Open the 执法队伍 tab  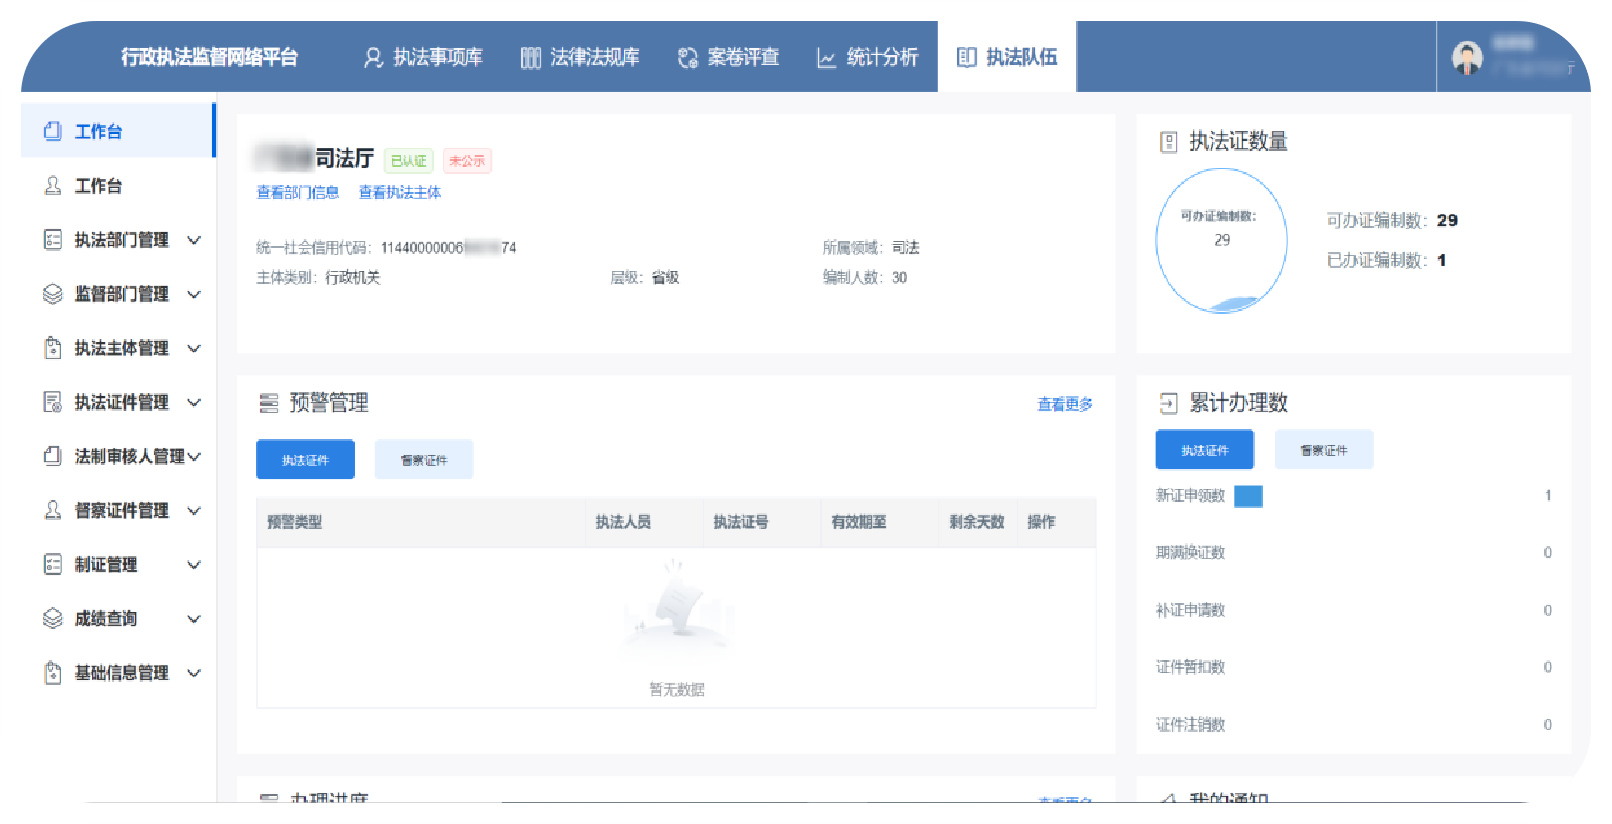[1007, 58]
